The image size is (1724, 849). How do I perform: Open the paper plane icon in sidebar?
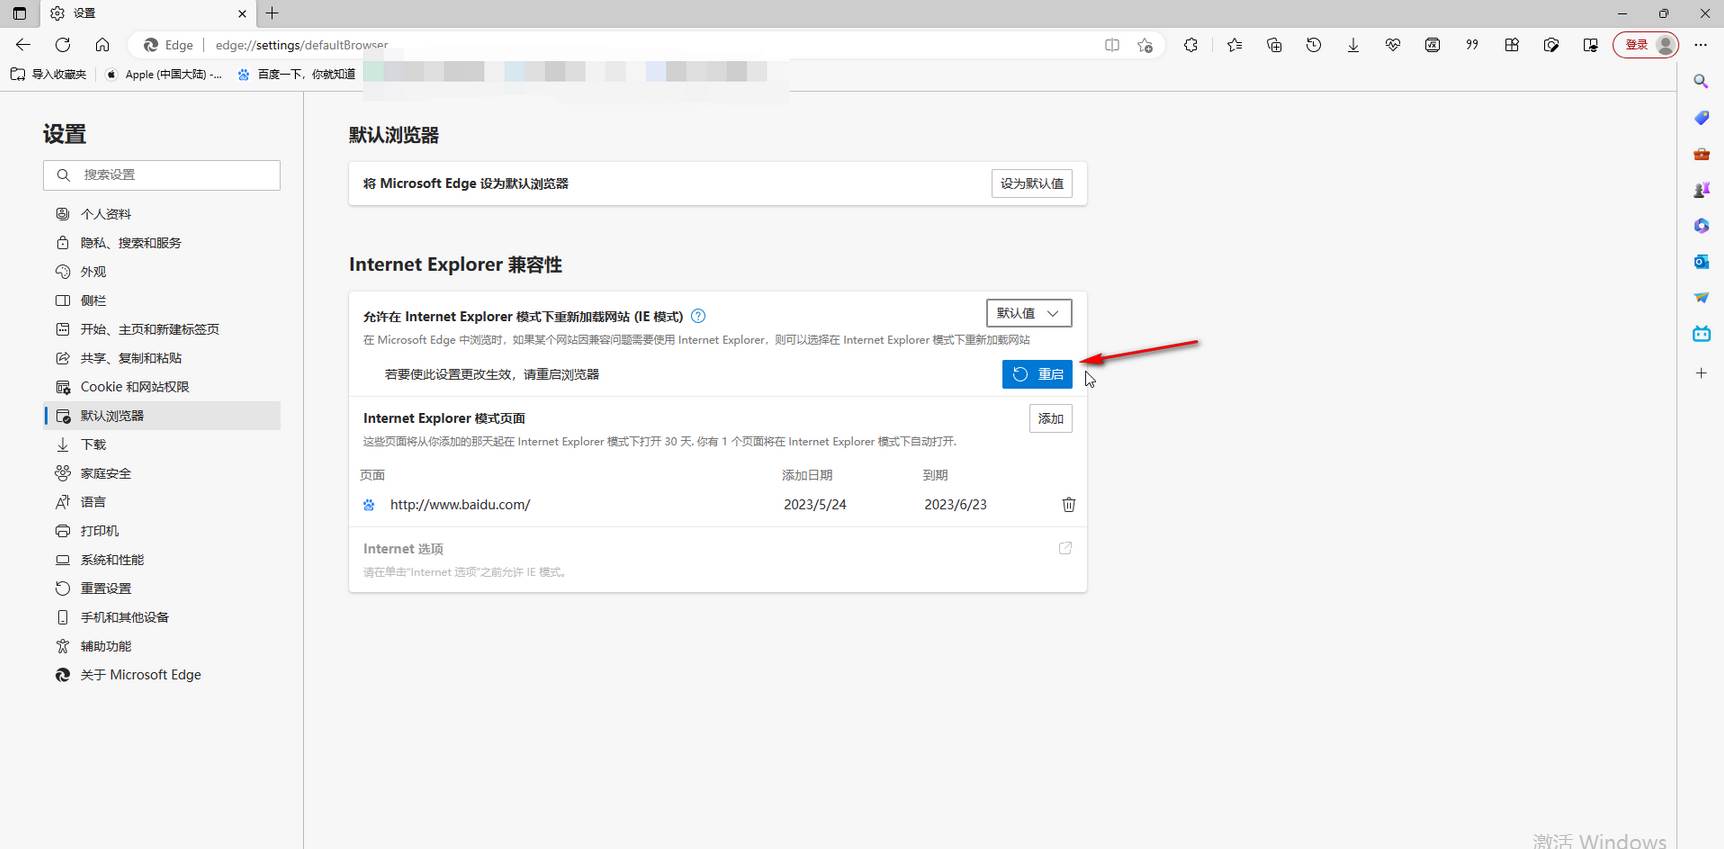(1701, 298)
